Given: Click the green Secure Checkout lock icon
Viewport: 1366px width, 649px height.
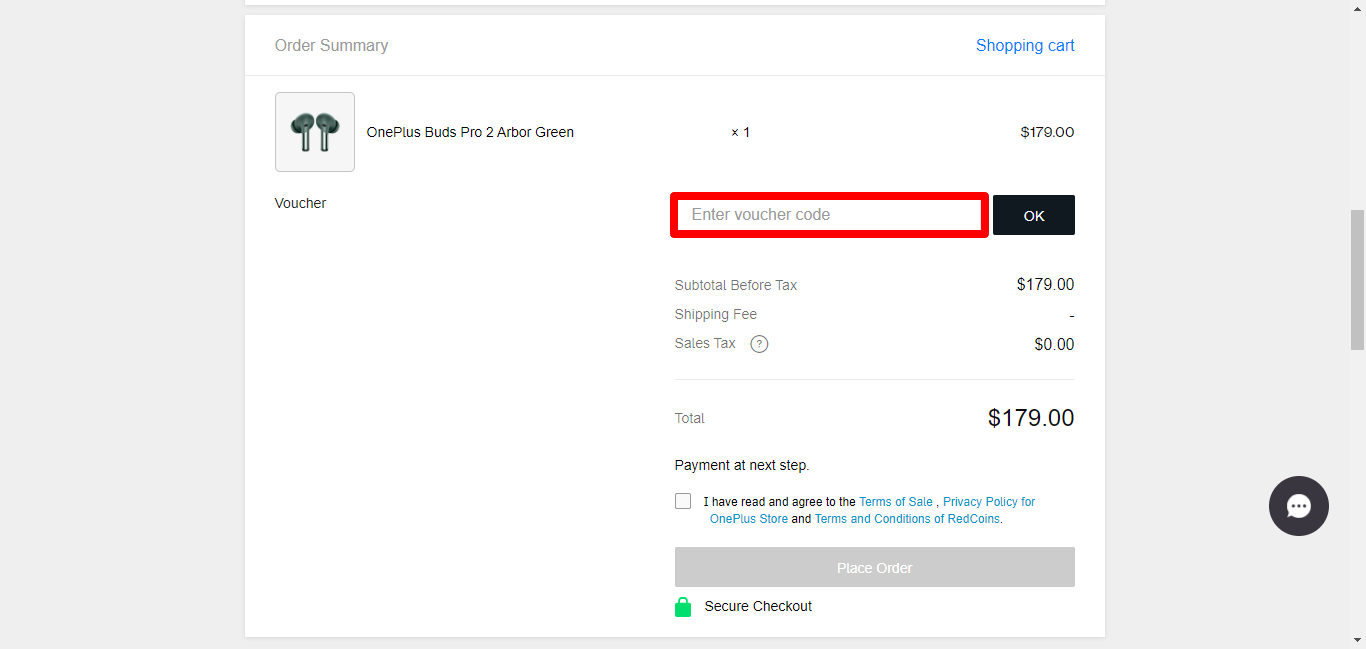Looking at the screenshot, I should point(683,606).
